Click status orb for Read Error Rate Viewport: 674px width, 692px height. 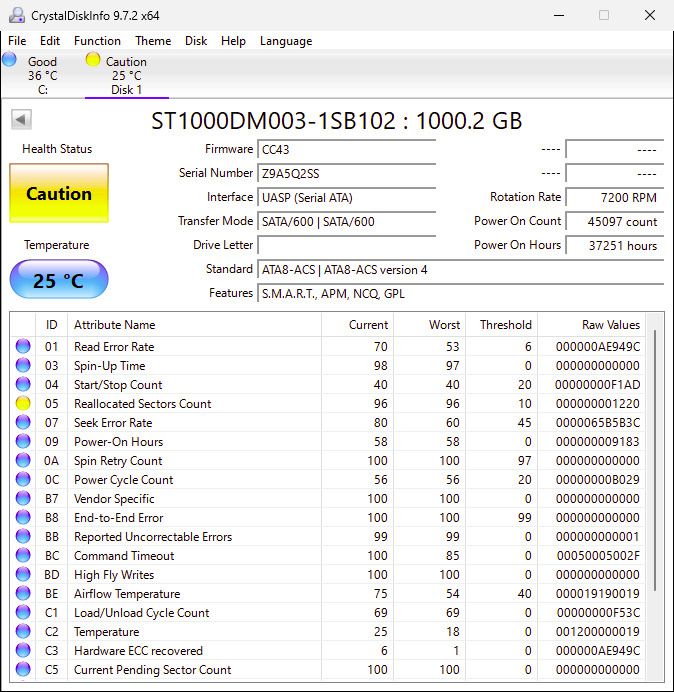click(x=23, y=346)
